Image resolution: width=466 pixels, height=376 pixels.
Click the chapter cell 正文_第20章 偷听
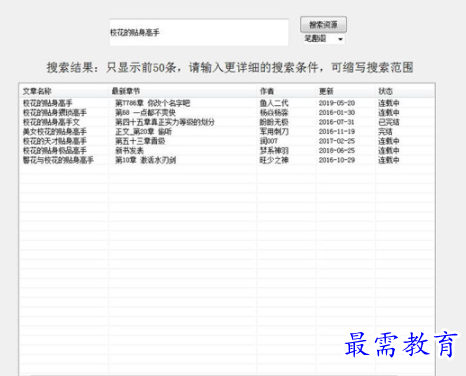point(143,132)
